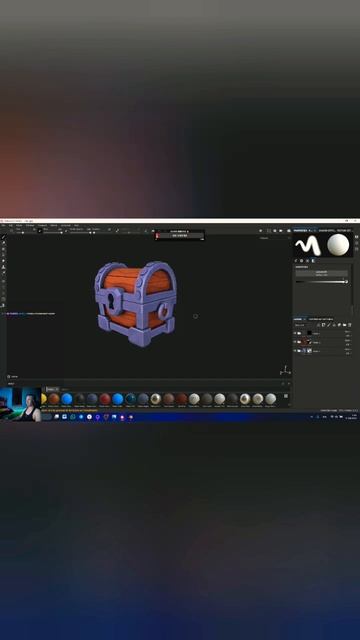Open the Help menu

tap(76, 225)
